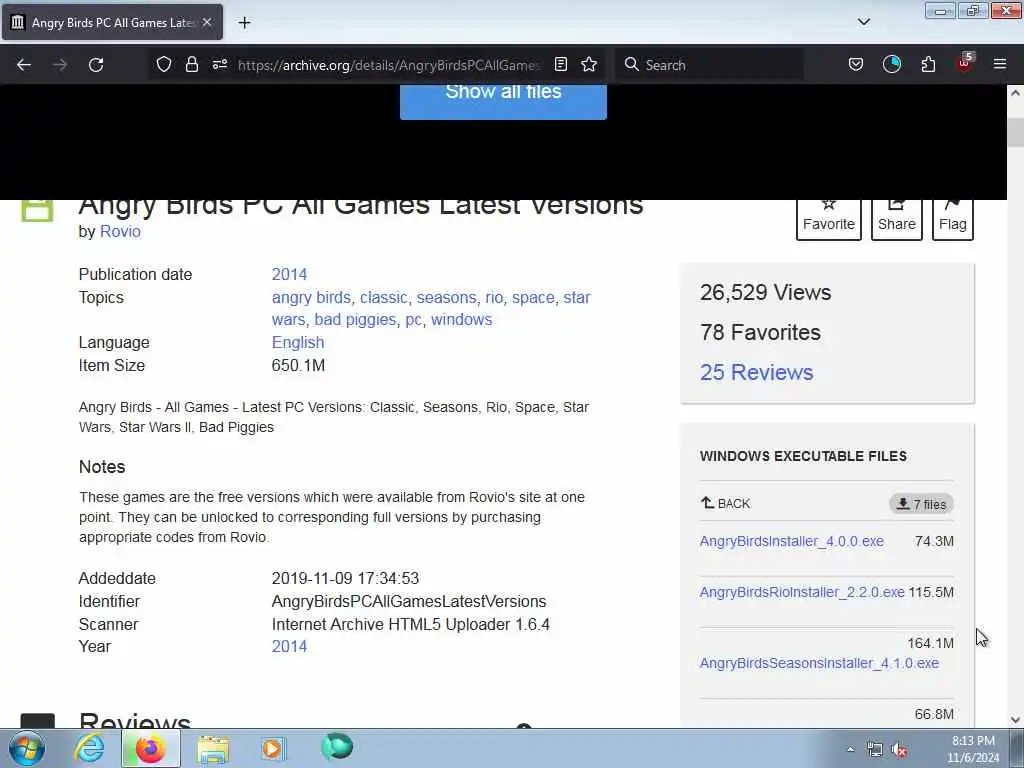Click the green round app taskbar icon
Viewport: 1024px width, 768px height.
337,746
